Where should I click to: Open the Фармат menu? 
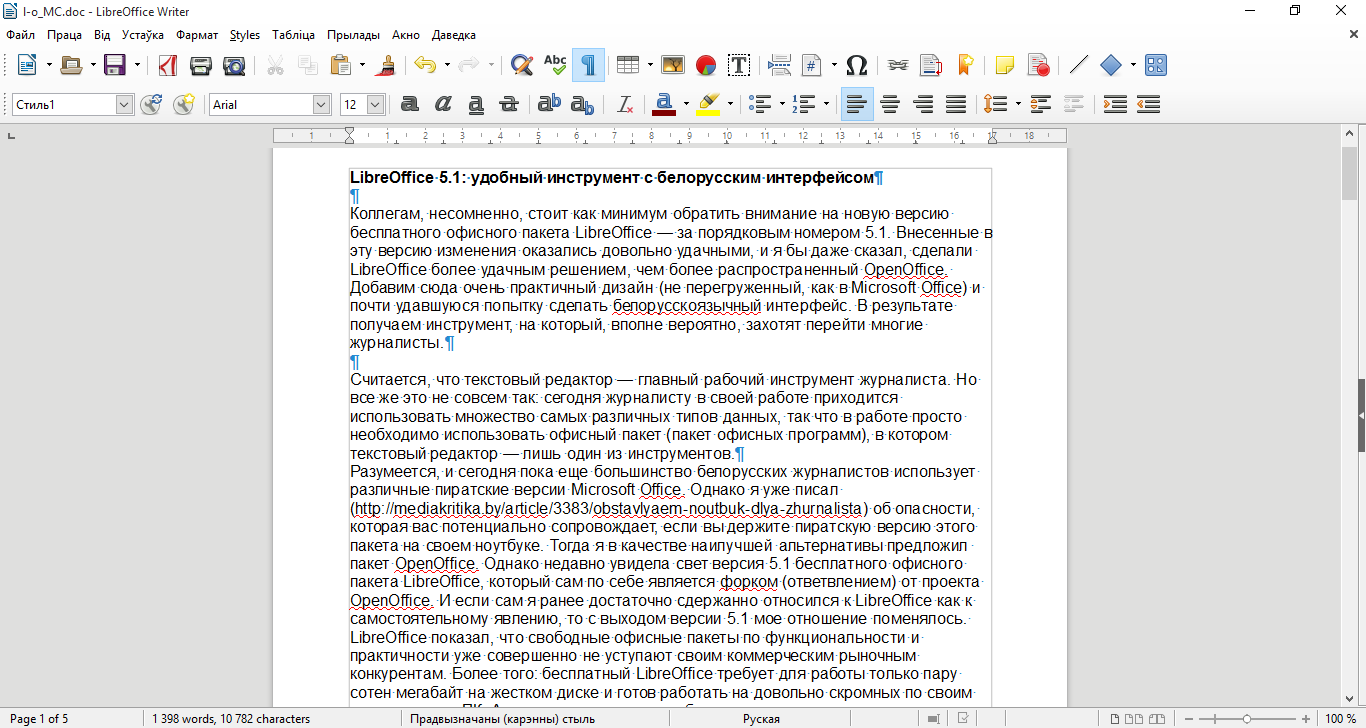point(196,35)
